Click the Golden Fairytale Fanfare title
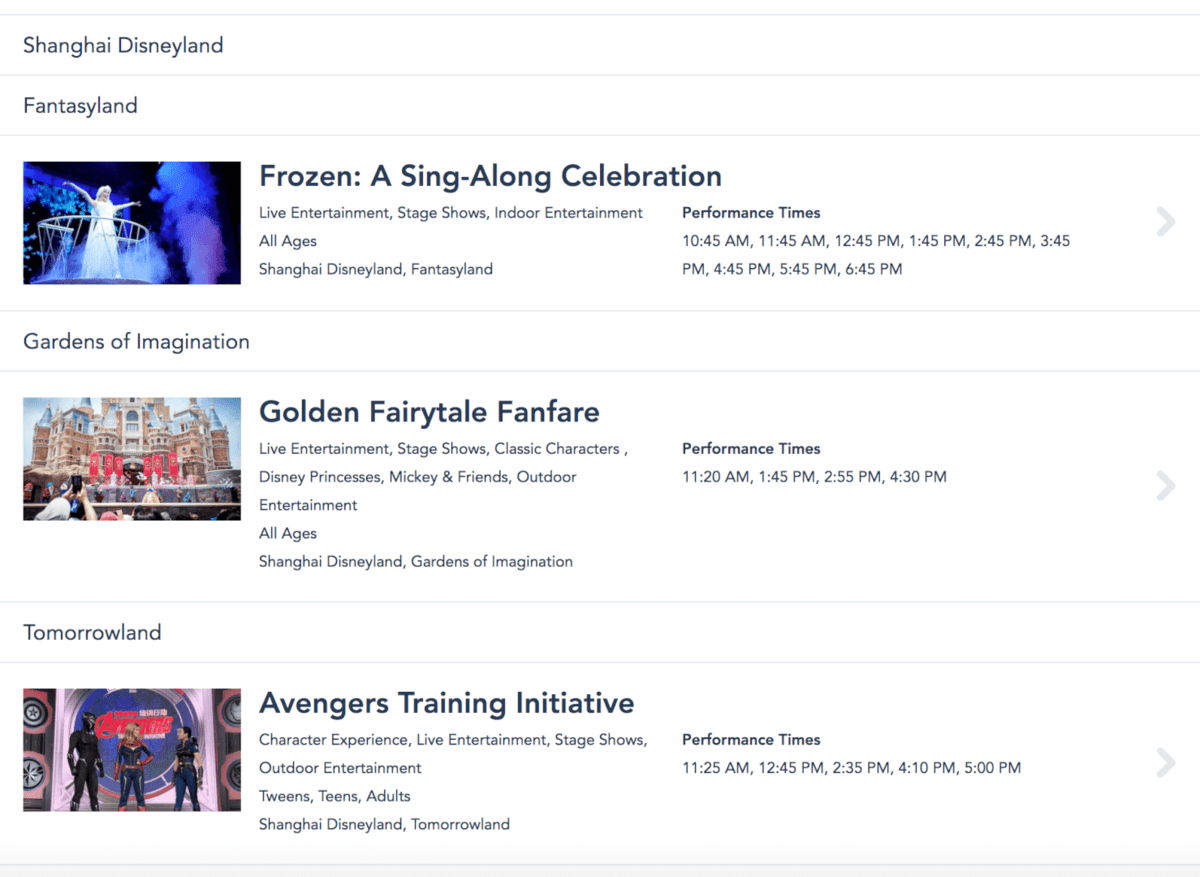Viewport: 1200px width, 877px height. pyautogui.click(x=429, y=412)
